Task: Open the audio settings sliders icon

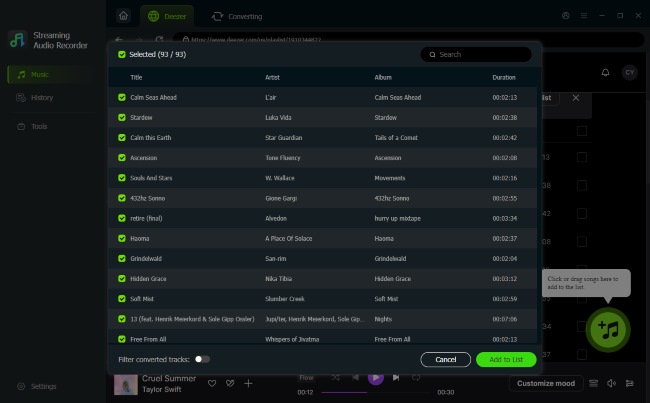Action: pyautogui.click(x=630, y=384)
